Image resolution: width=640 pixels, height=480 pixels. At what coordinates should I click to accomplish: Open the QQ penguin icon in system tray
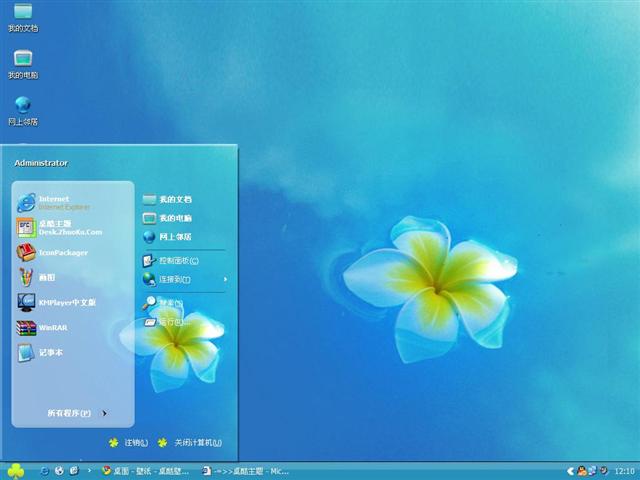pos(582,471)
